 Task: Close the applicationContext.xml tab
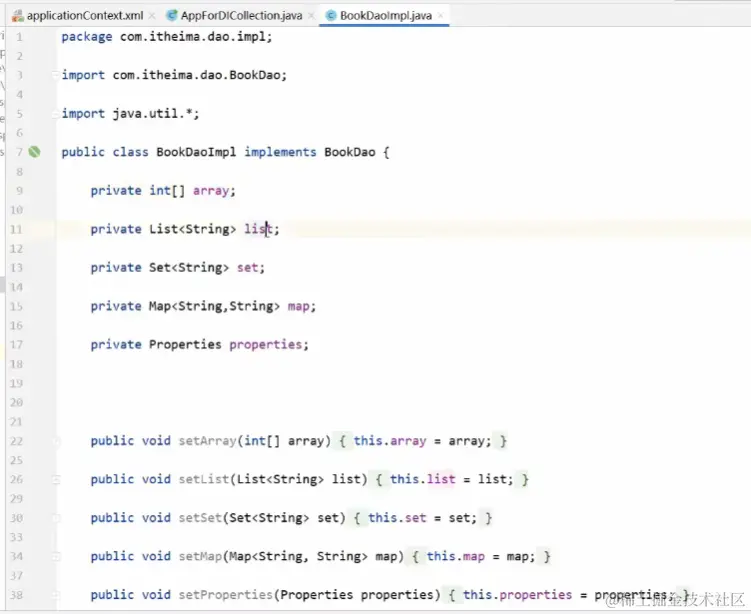click(152, 15)
